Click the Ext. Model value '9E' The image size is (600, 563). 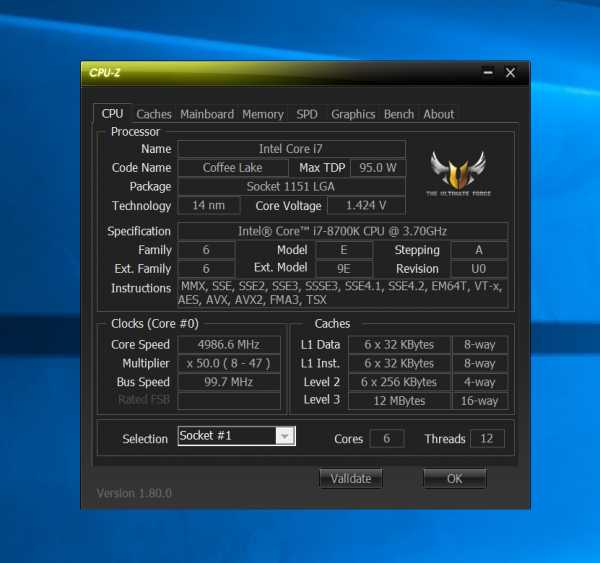pyautogui.click(x=344, y=269)
